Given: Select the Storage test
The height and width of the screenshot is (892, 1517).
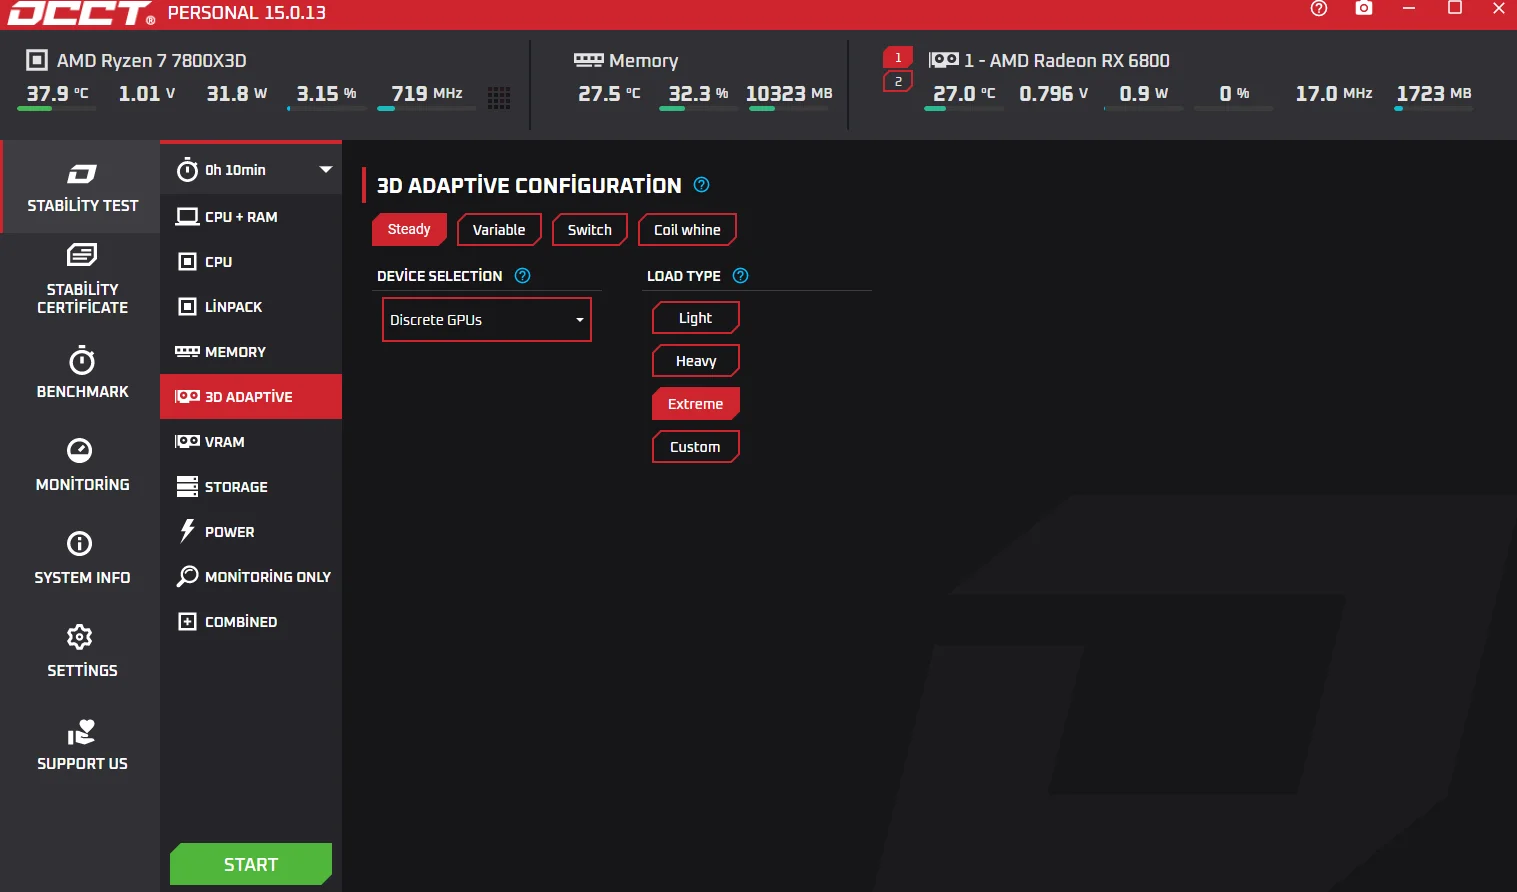Looking at the screenshot, I should [x=251, y=487].
